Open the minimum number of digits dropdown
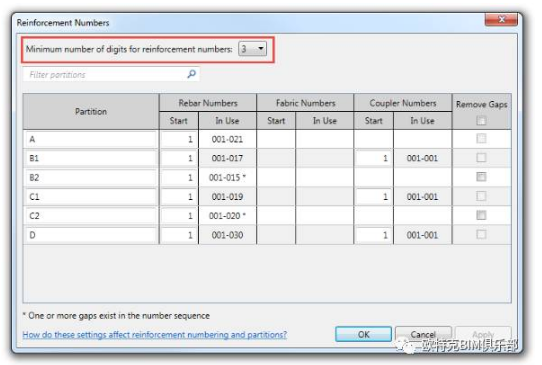 pos(252,49)
